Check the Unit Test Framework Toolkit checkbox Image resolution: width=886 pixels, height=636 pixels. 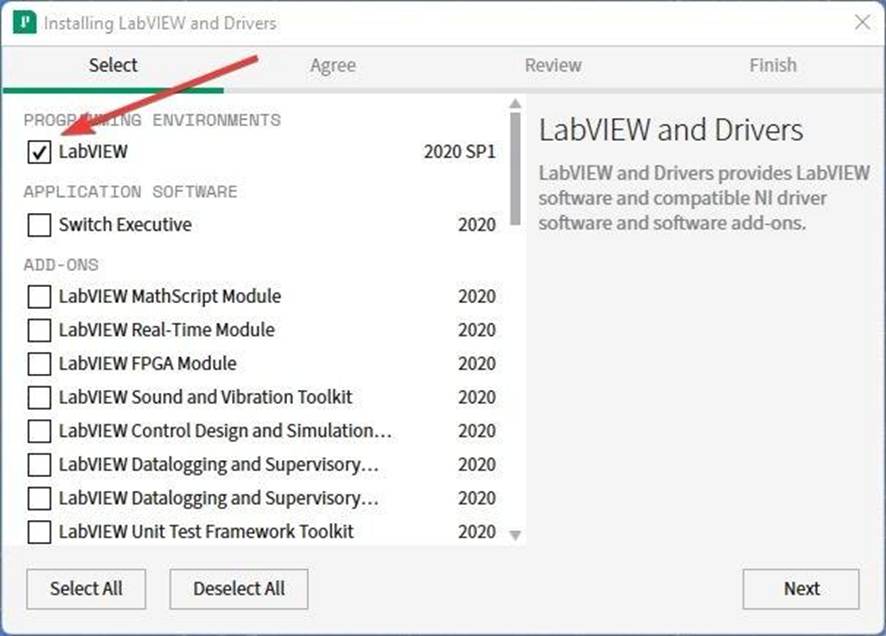[39, 532]
